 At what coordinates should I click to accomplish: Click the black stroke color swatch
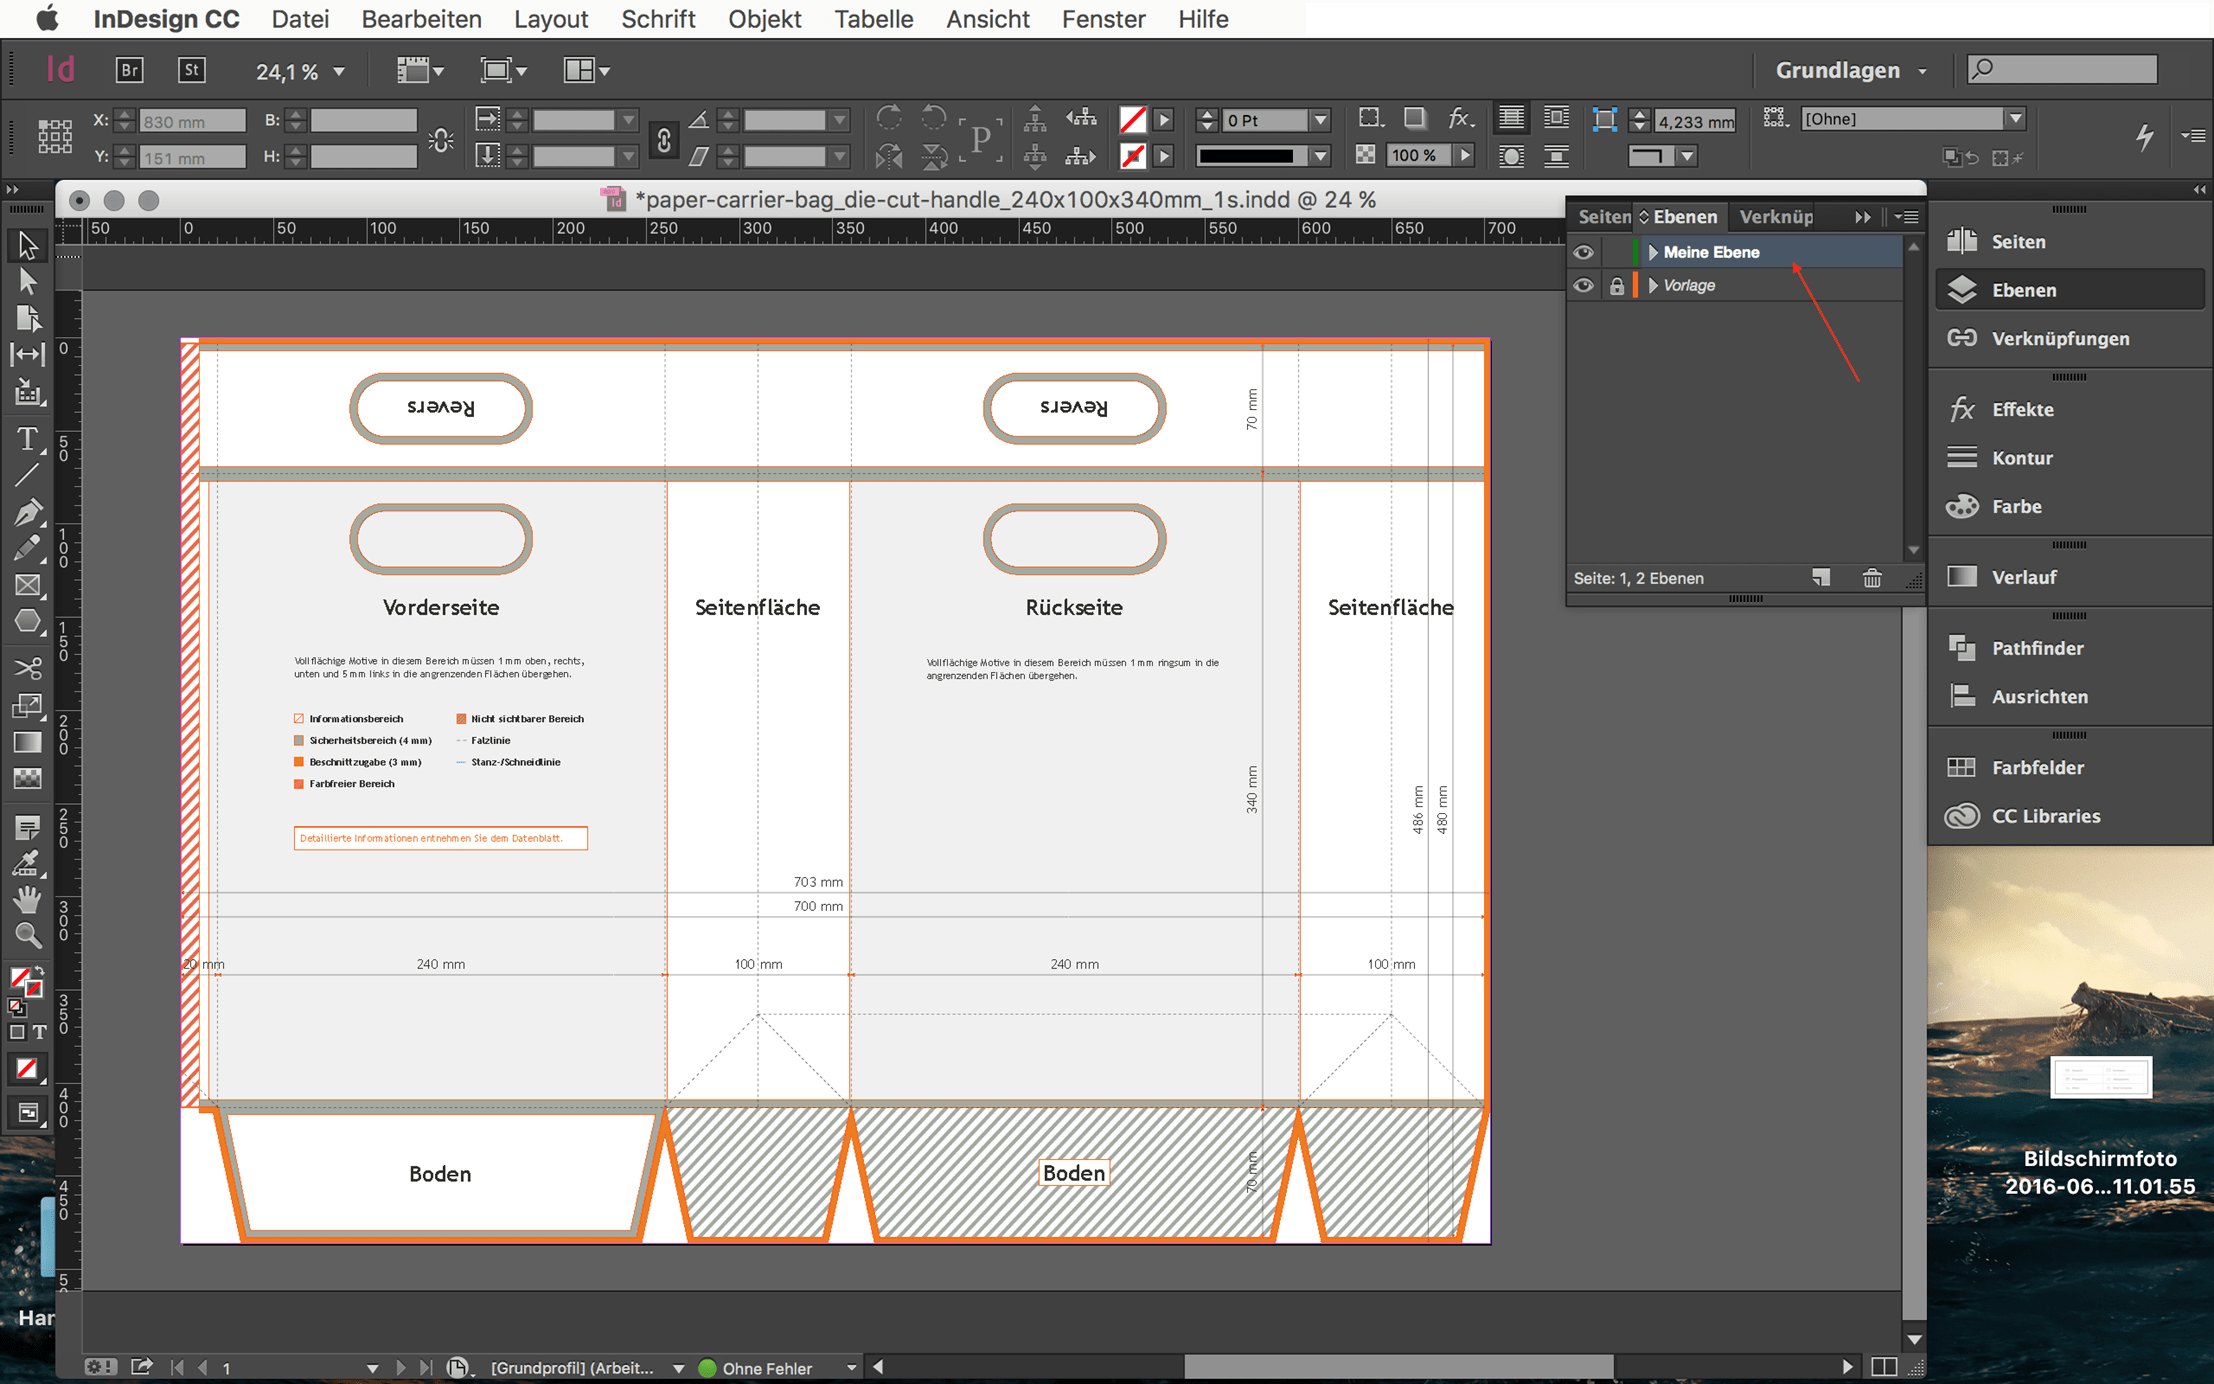(x=1245, y=156)
